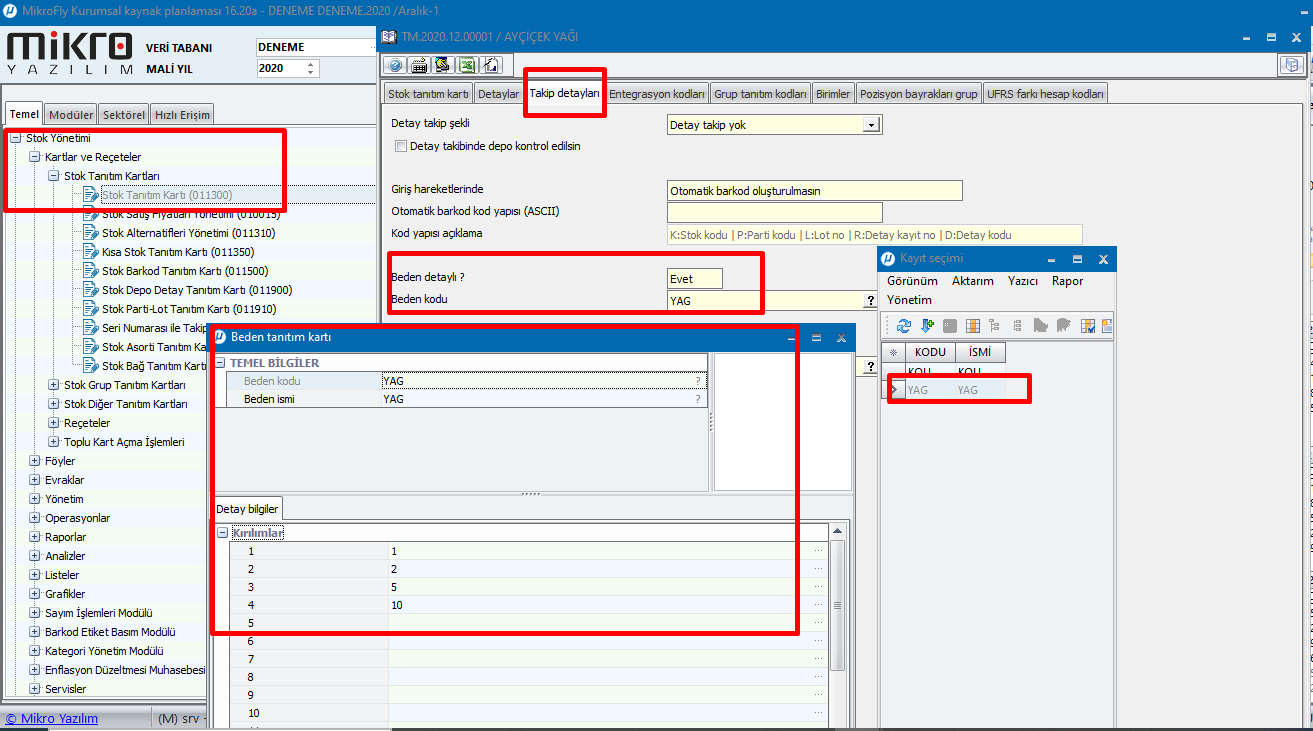Open Birimler tab
Screen dimensions: 1313x731
833,94
